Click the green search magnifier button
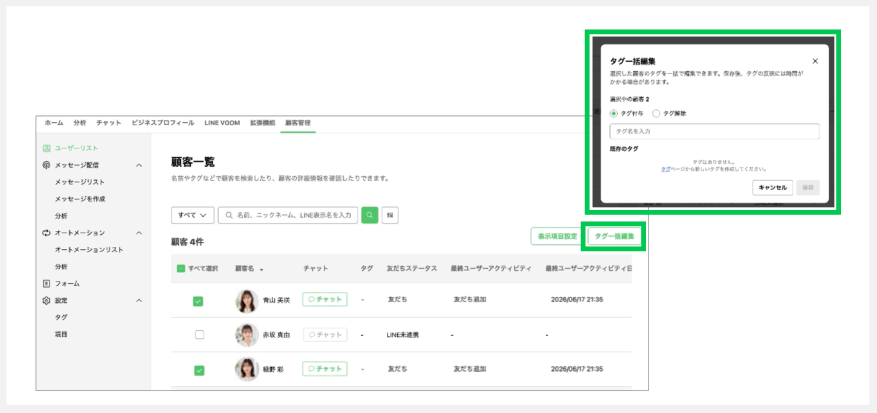Screen dimensions: 877x413 [370, 215]
